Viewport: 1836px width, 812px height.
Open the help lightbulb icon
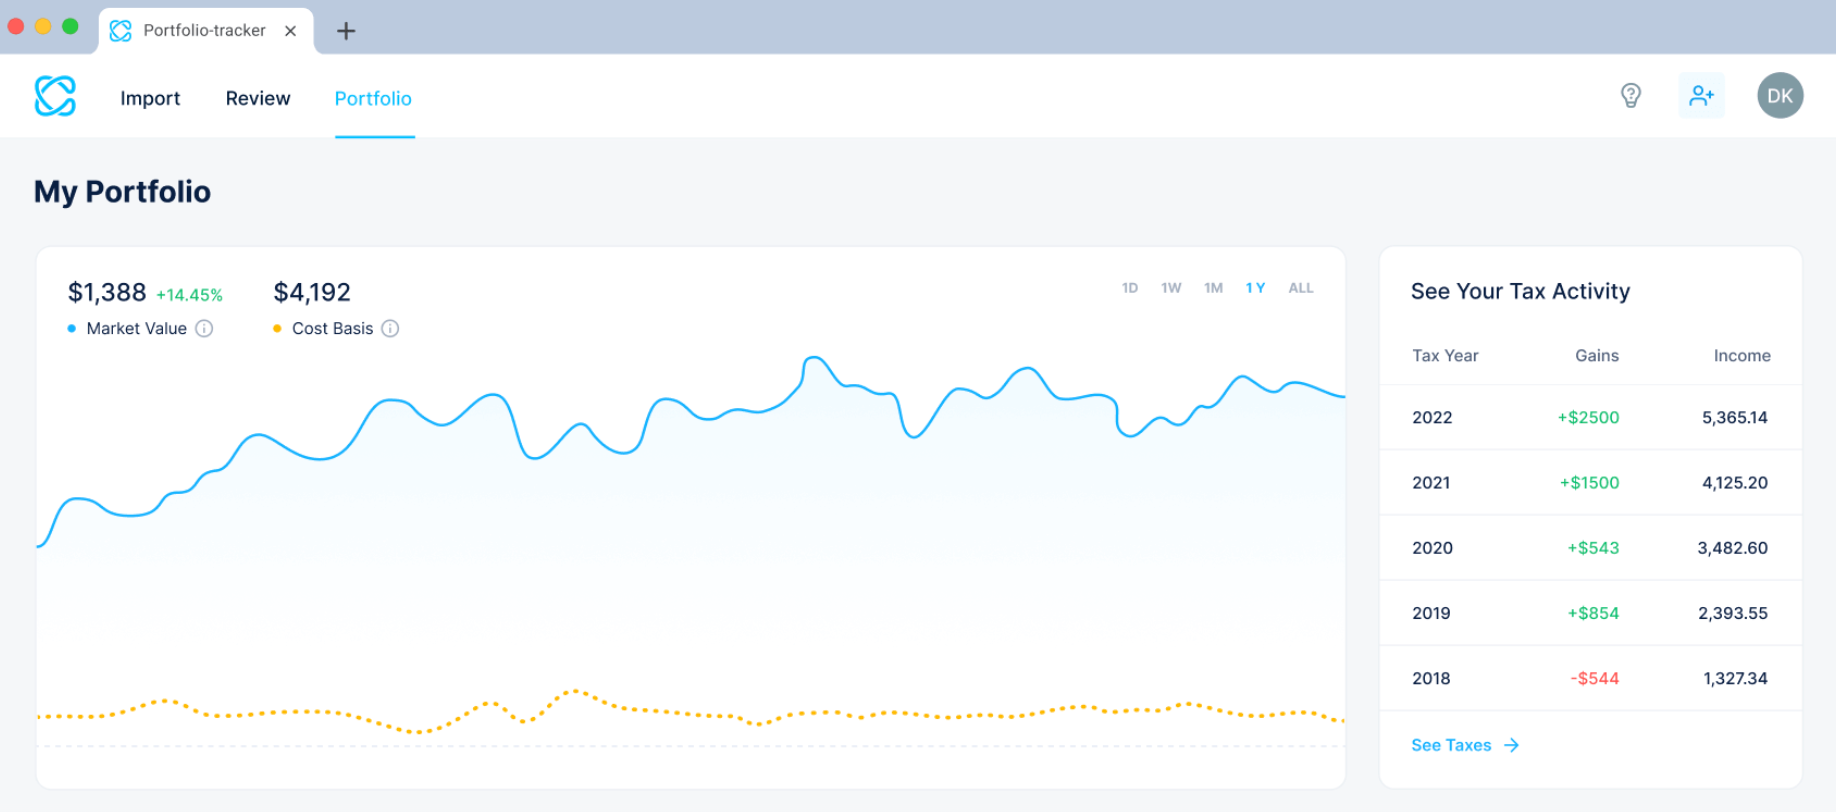pyautogui.click(x=1631, y=95)
